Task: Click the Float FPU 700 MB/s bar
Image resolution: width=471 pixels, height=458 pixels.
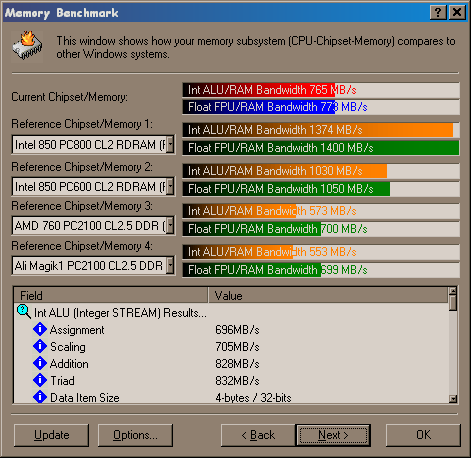Action: (321, 229)
